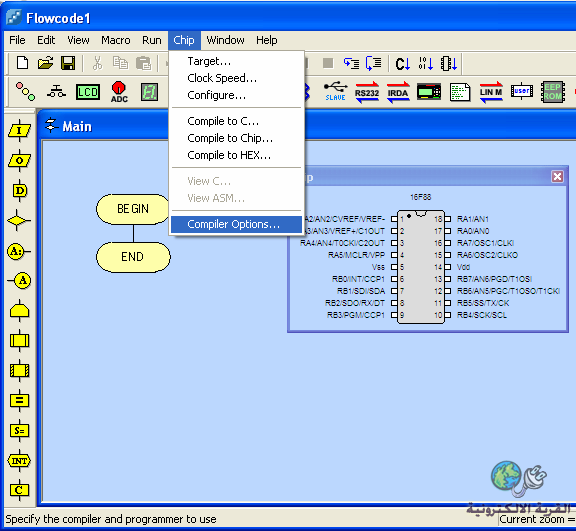Click the Compile to Chip toolbar icon

click(x=449, y=64)
